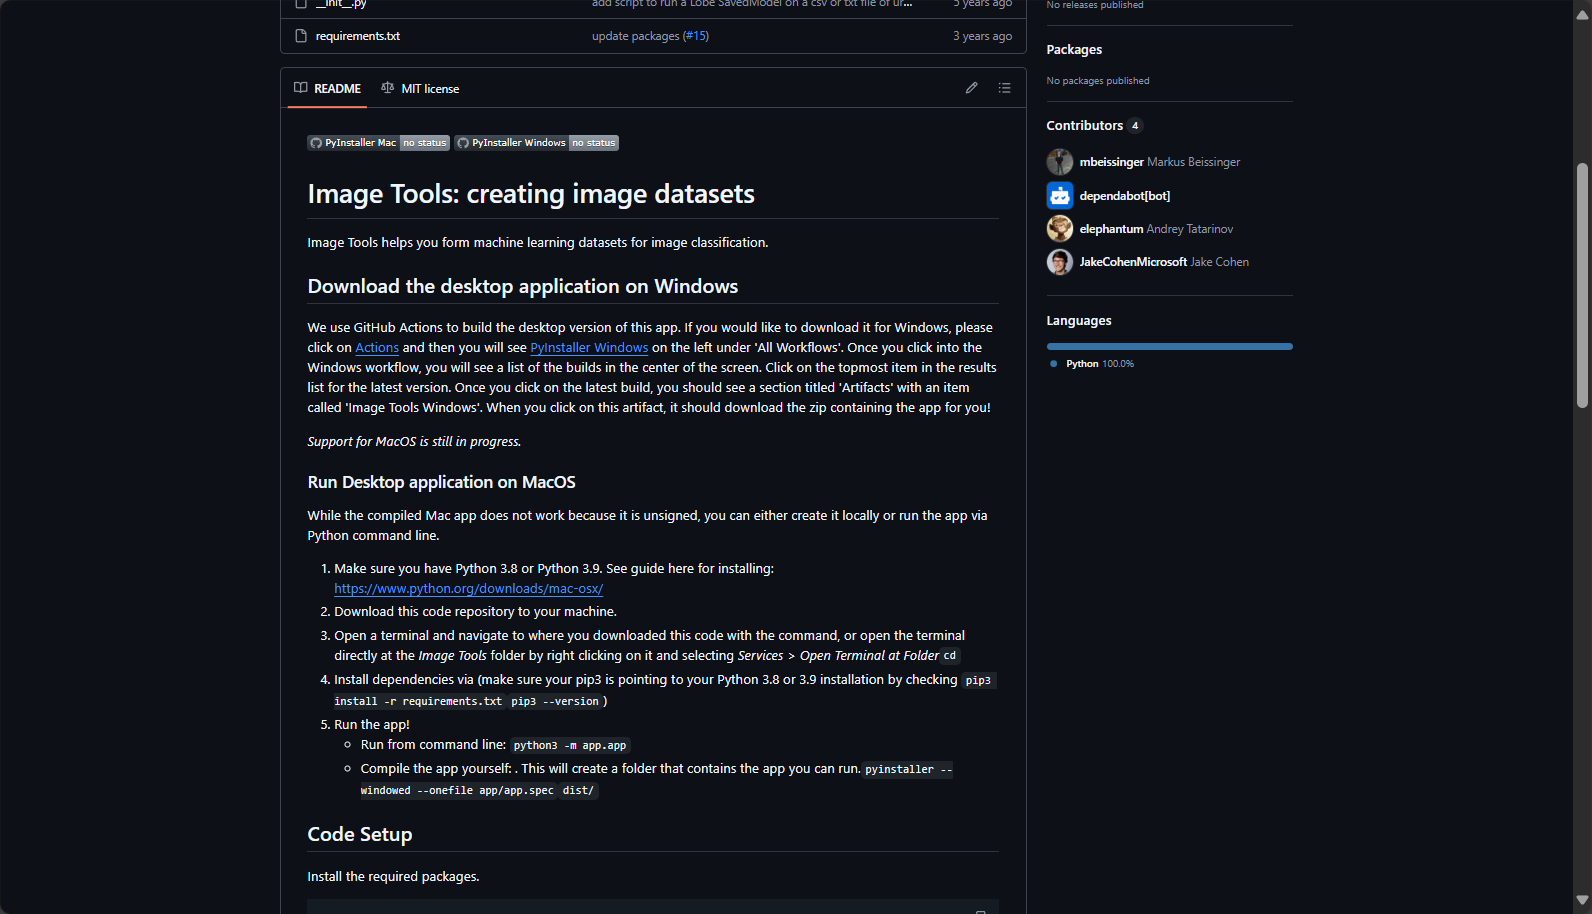The image size is (1592, 914).
Task: Click heading 'Run Desktop application on MacOS'
Action: [442, 482]
